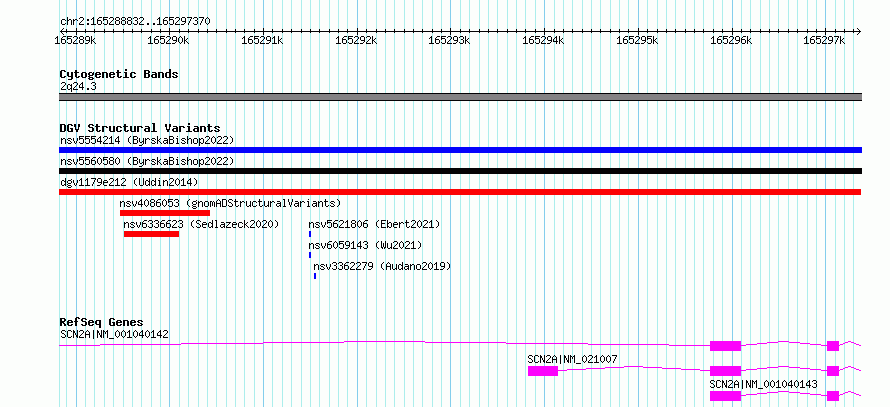Click the 165290k ruler label
The width and height of the screenshot is (890, 407).
(169, 40)
